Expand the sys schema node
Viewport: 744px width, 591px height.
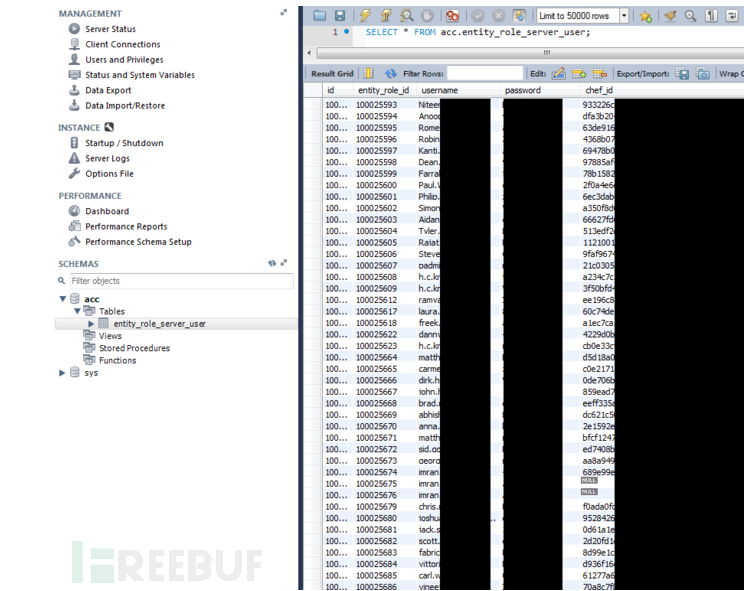pyautogui.click(x=63, y=373)
